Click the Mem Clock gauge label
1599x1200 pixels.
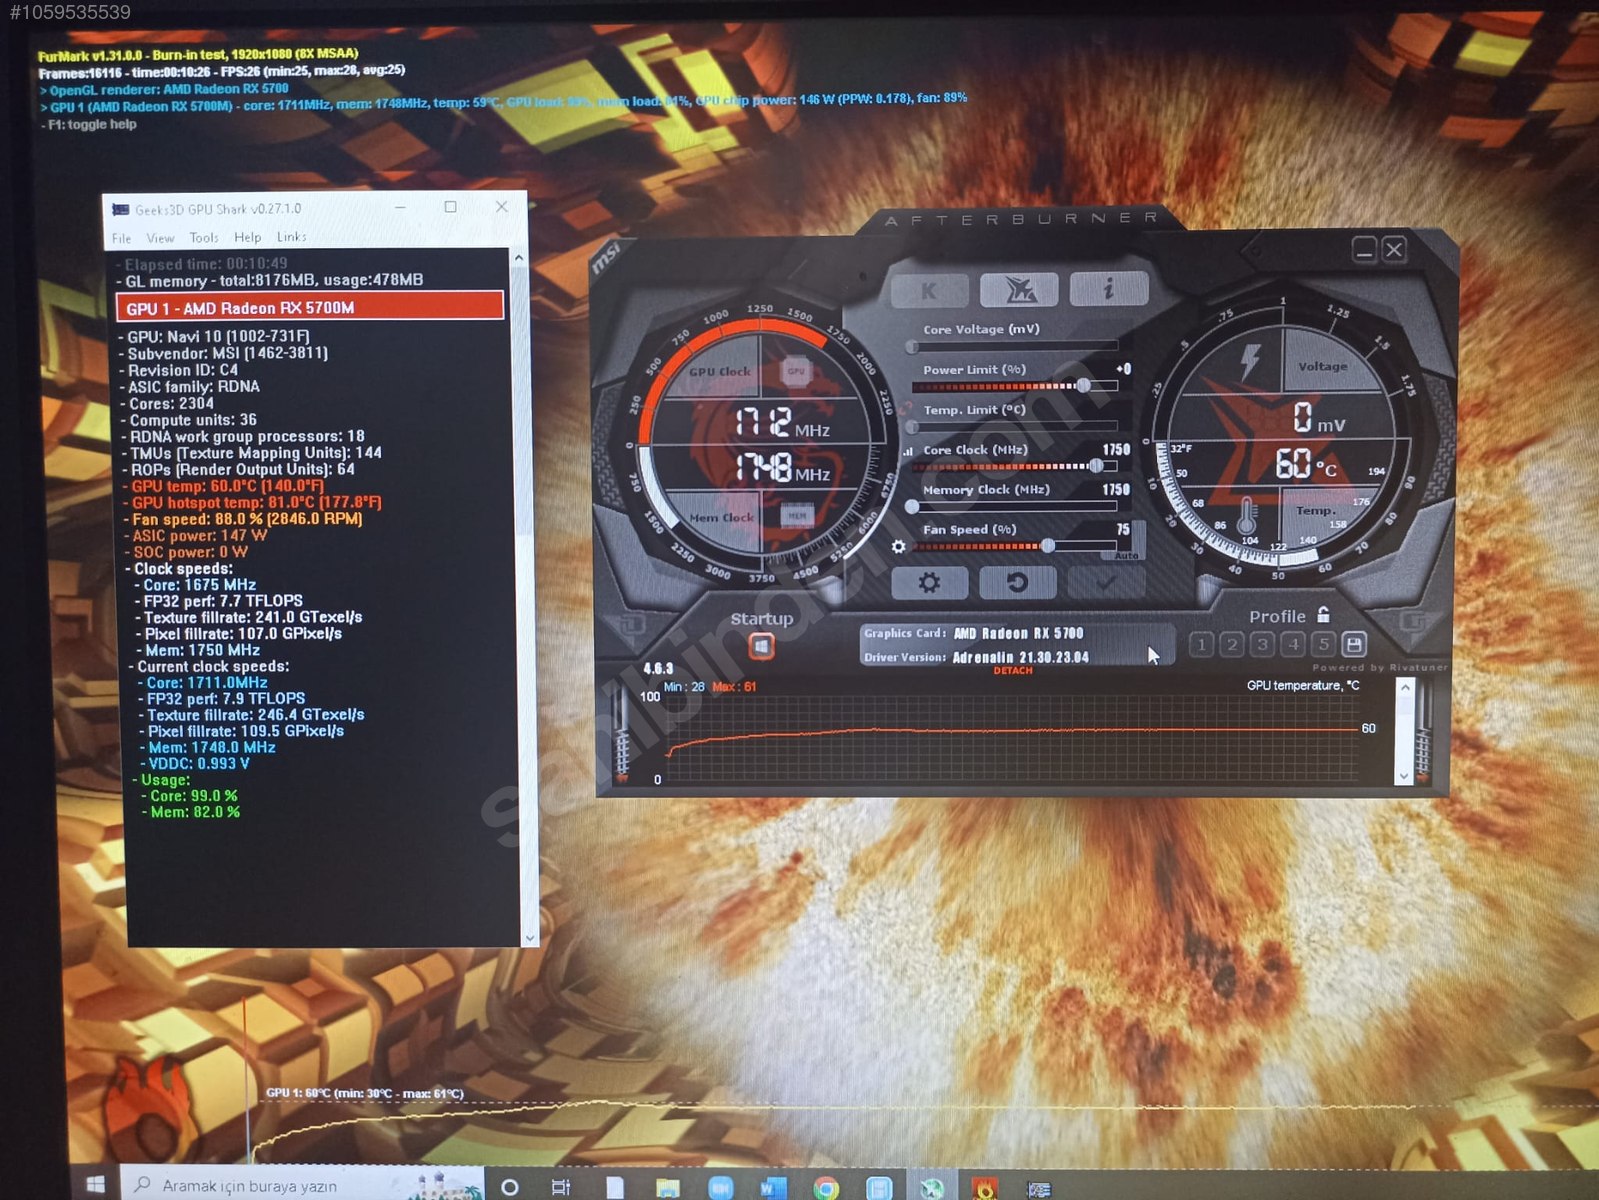tap(722, 517)
